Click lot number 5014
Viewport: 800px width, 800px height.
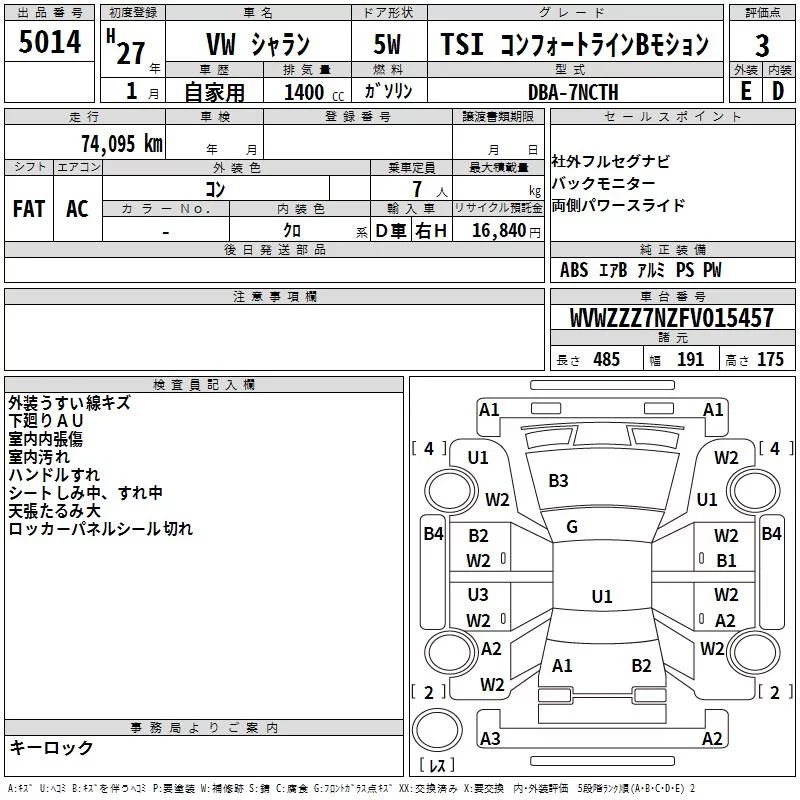pos(49,42)
